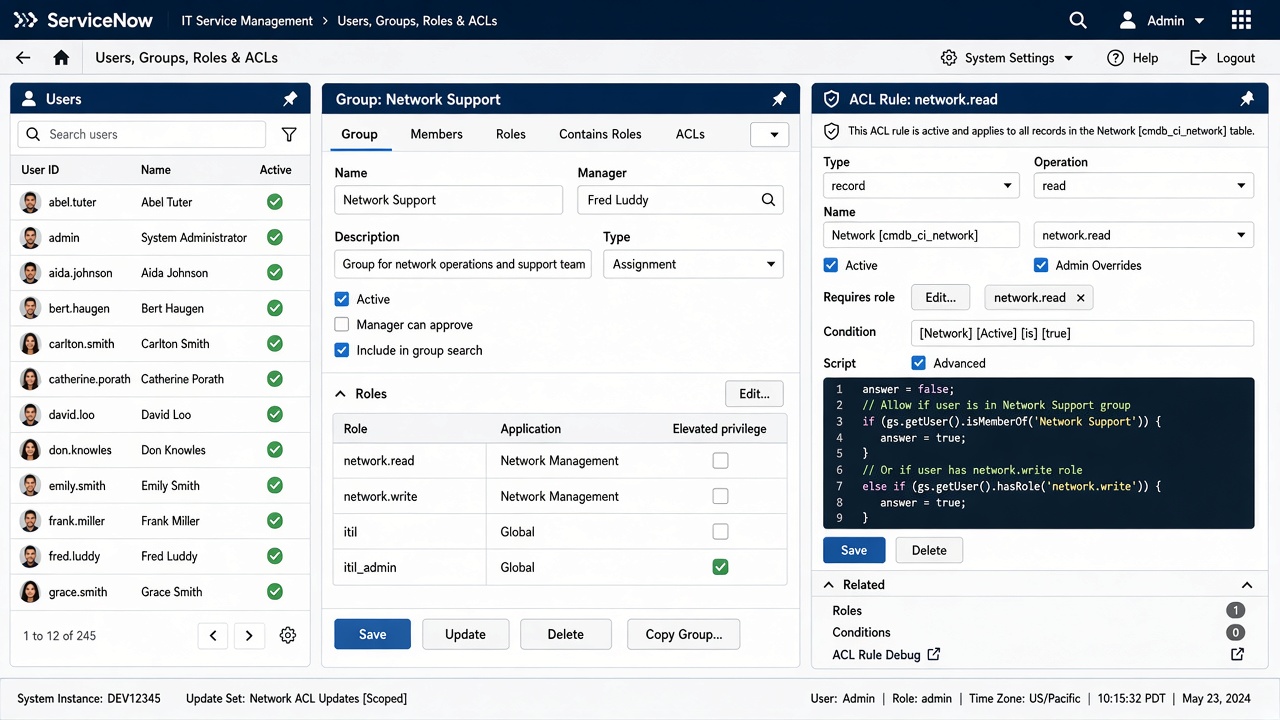The width and height of the screenshot is (1280, 720).
Task: Click Delete button in ACL Rule panel
Action: coord(929,550)
